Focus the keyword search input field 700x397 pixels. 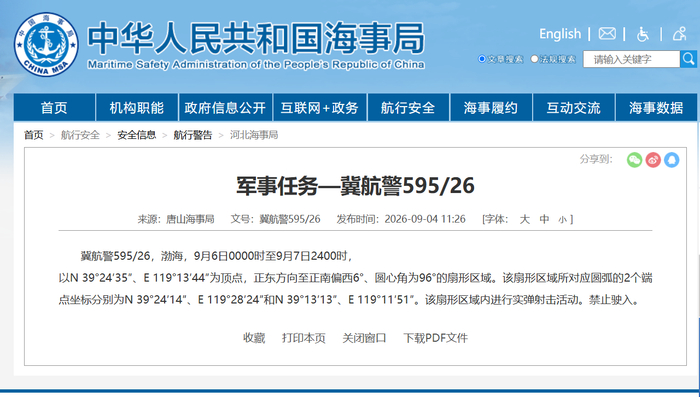coord(631,59)
